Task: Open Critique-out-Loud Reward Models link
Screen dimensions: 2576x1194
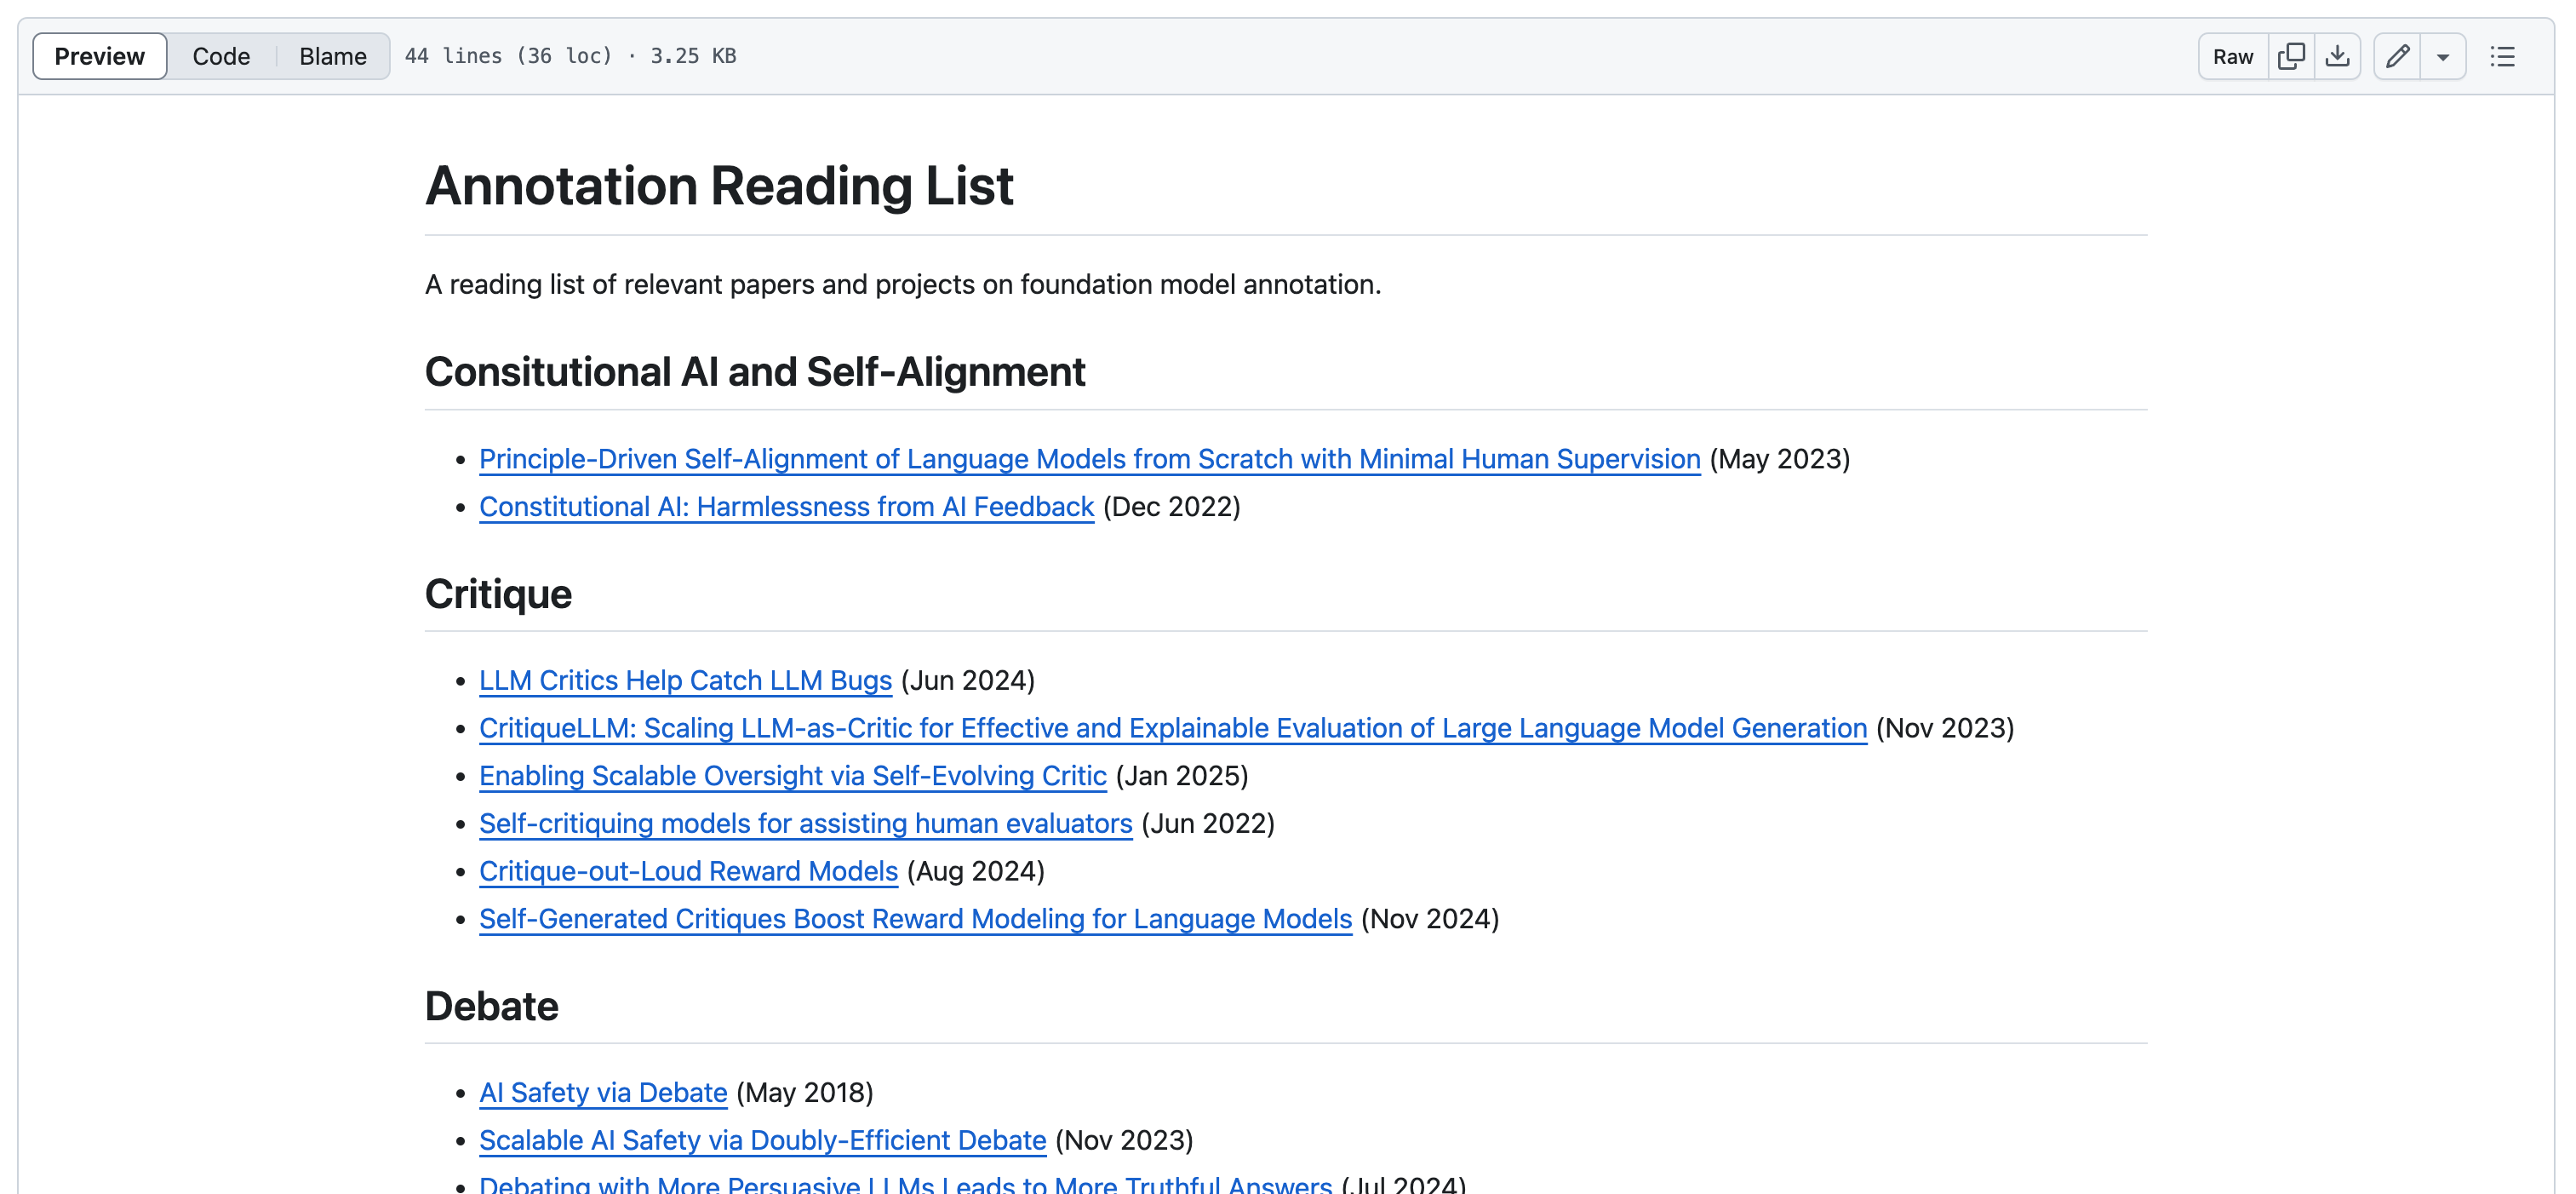Action: 688,872
